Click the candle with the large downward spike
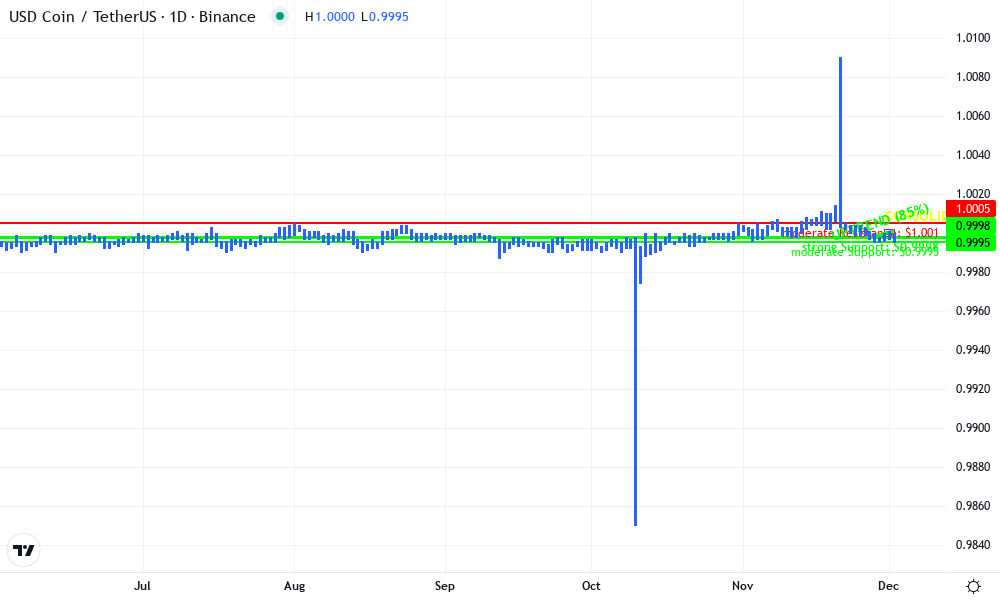Screen dimensions: 1000x600 [636, 400]
